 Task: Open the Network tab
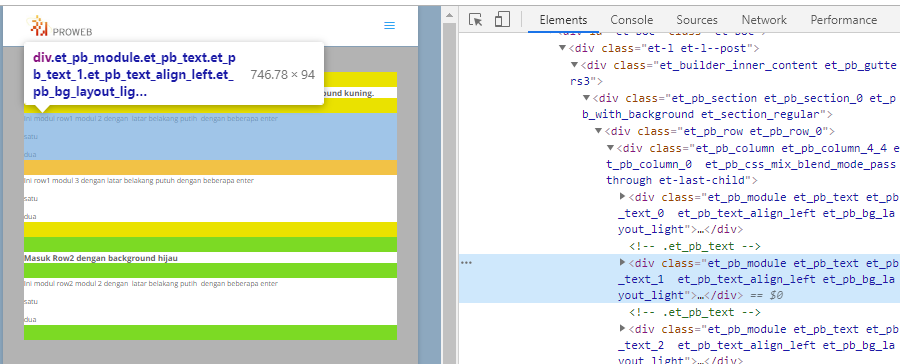(x=764, y=20)
